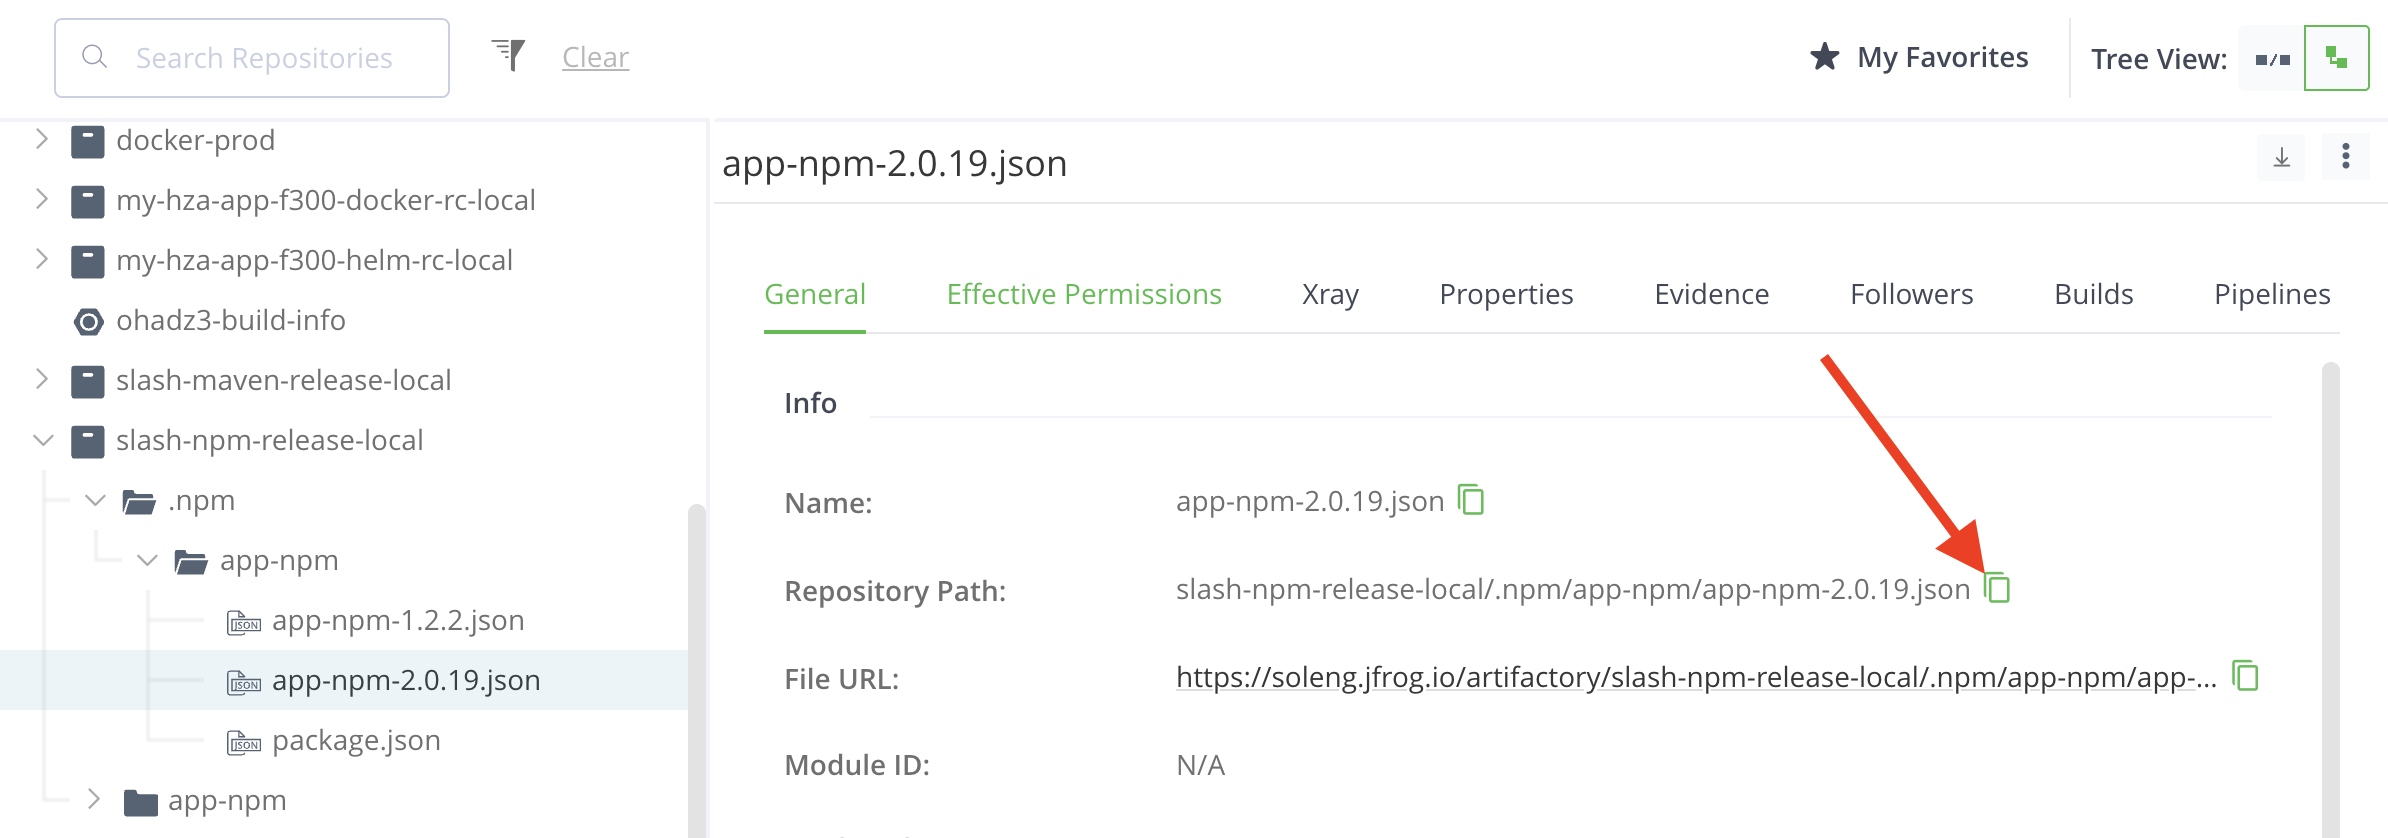The width and height of the screenshot is (2388, 838).
Task: Select app-npm-1.2.2.json in the tree
Action: tap(398, 620)
